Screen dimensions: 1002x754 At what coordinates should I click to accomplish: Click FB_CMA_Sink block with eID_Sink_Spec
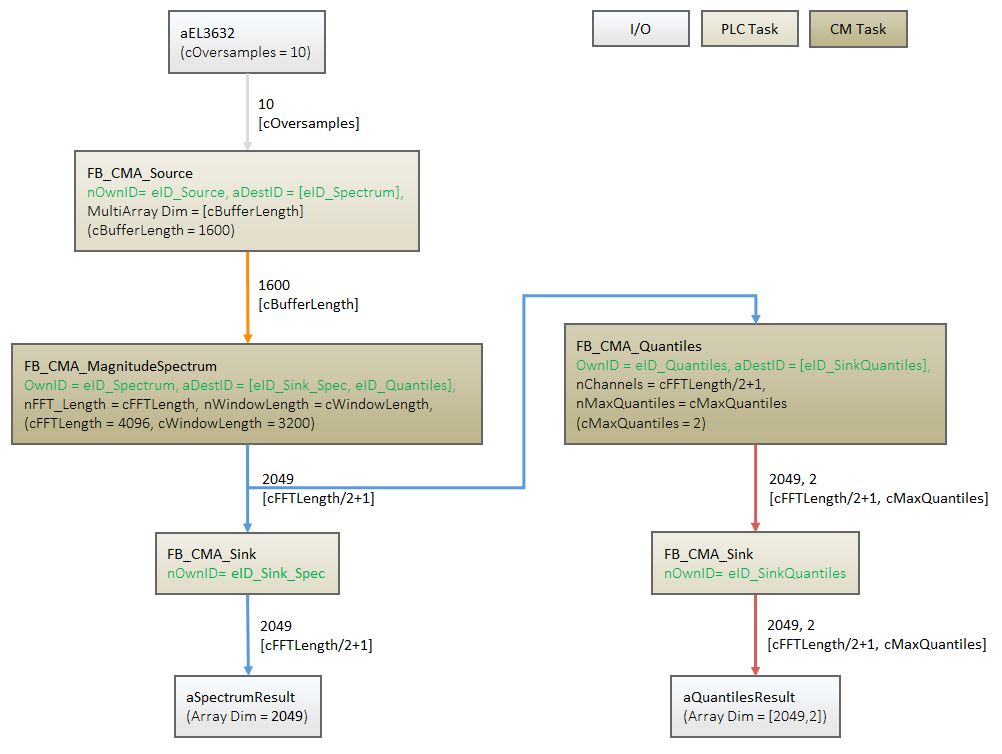coord(247,564)
